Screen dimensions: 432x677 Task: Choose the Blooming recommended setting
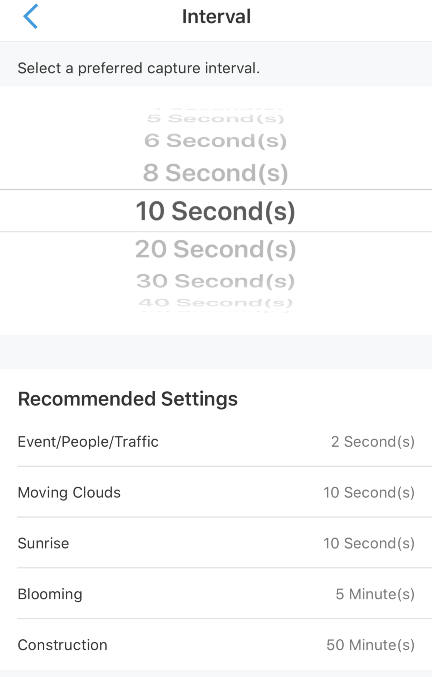216,594
